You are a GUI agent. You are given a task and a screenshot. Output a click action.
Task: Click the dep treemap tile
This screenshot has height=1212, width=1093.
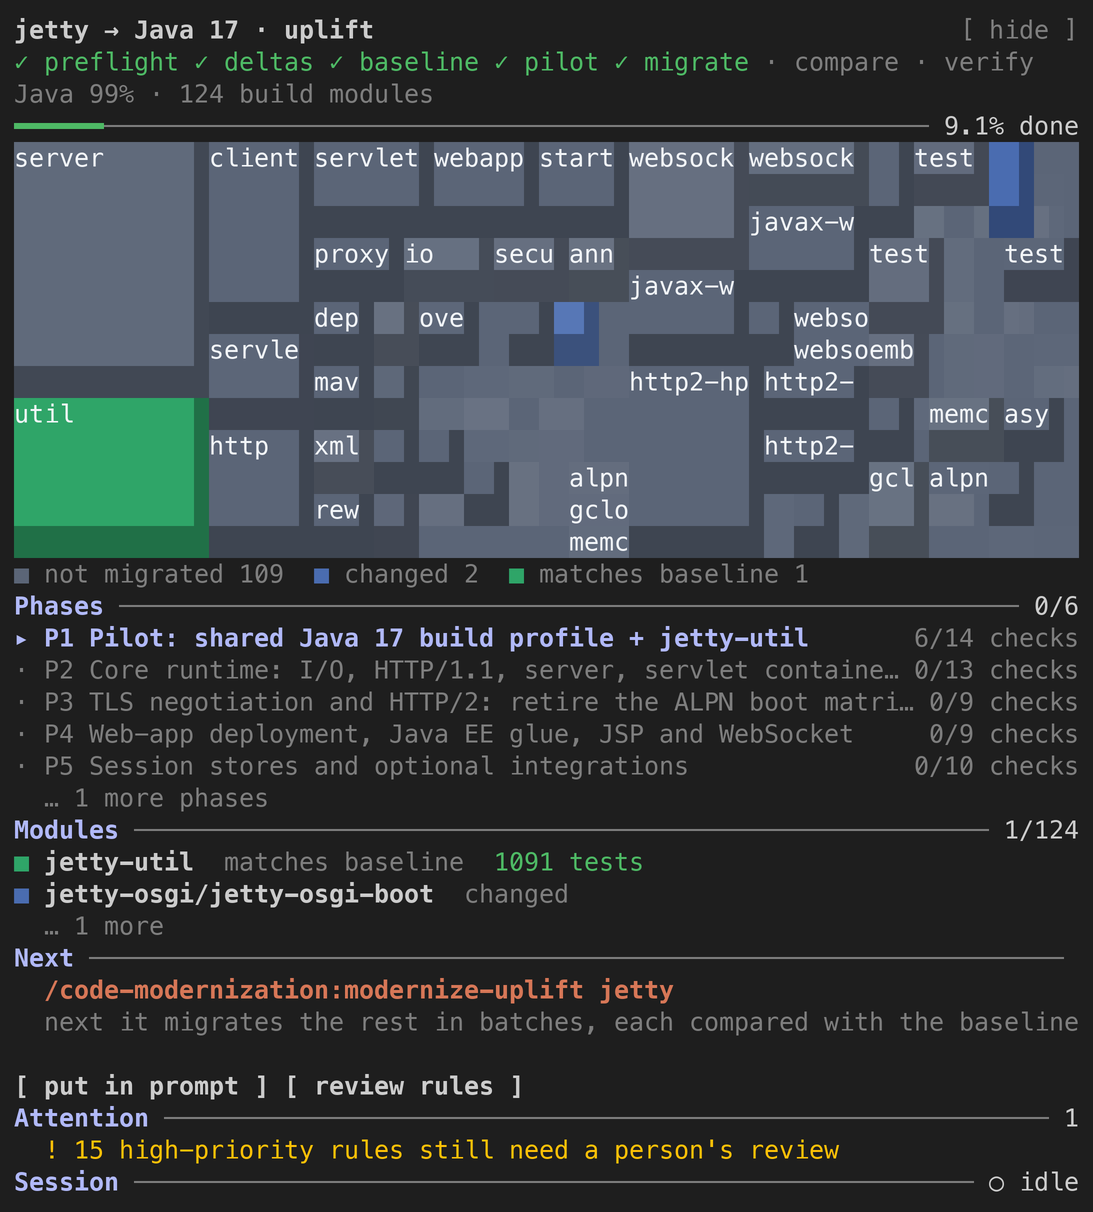336,318
